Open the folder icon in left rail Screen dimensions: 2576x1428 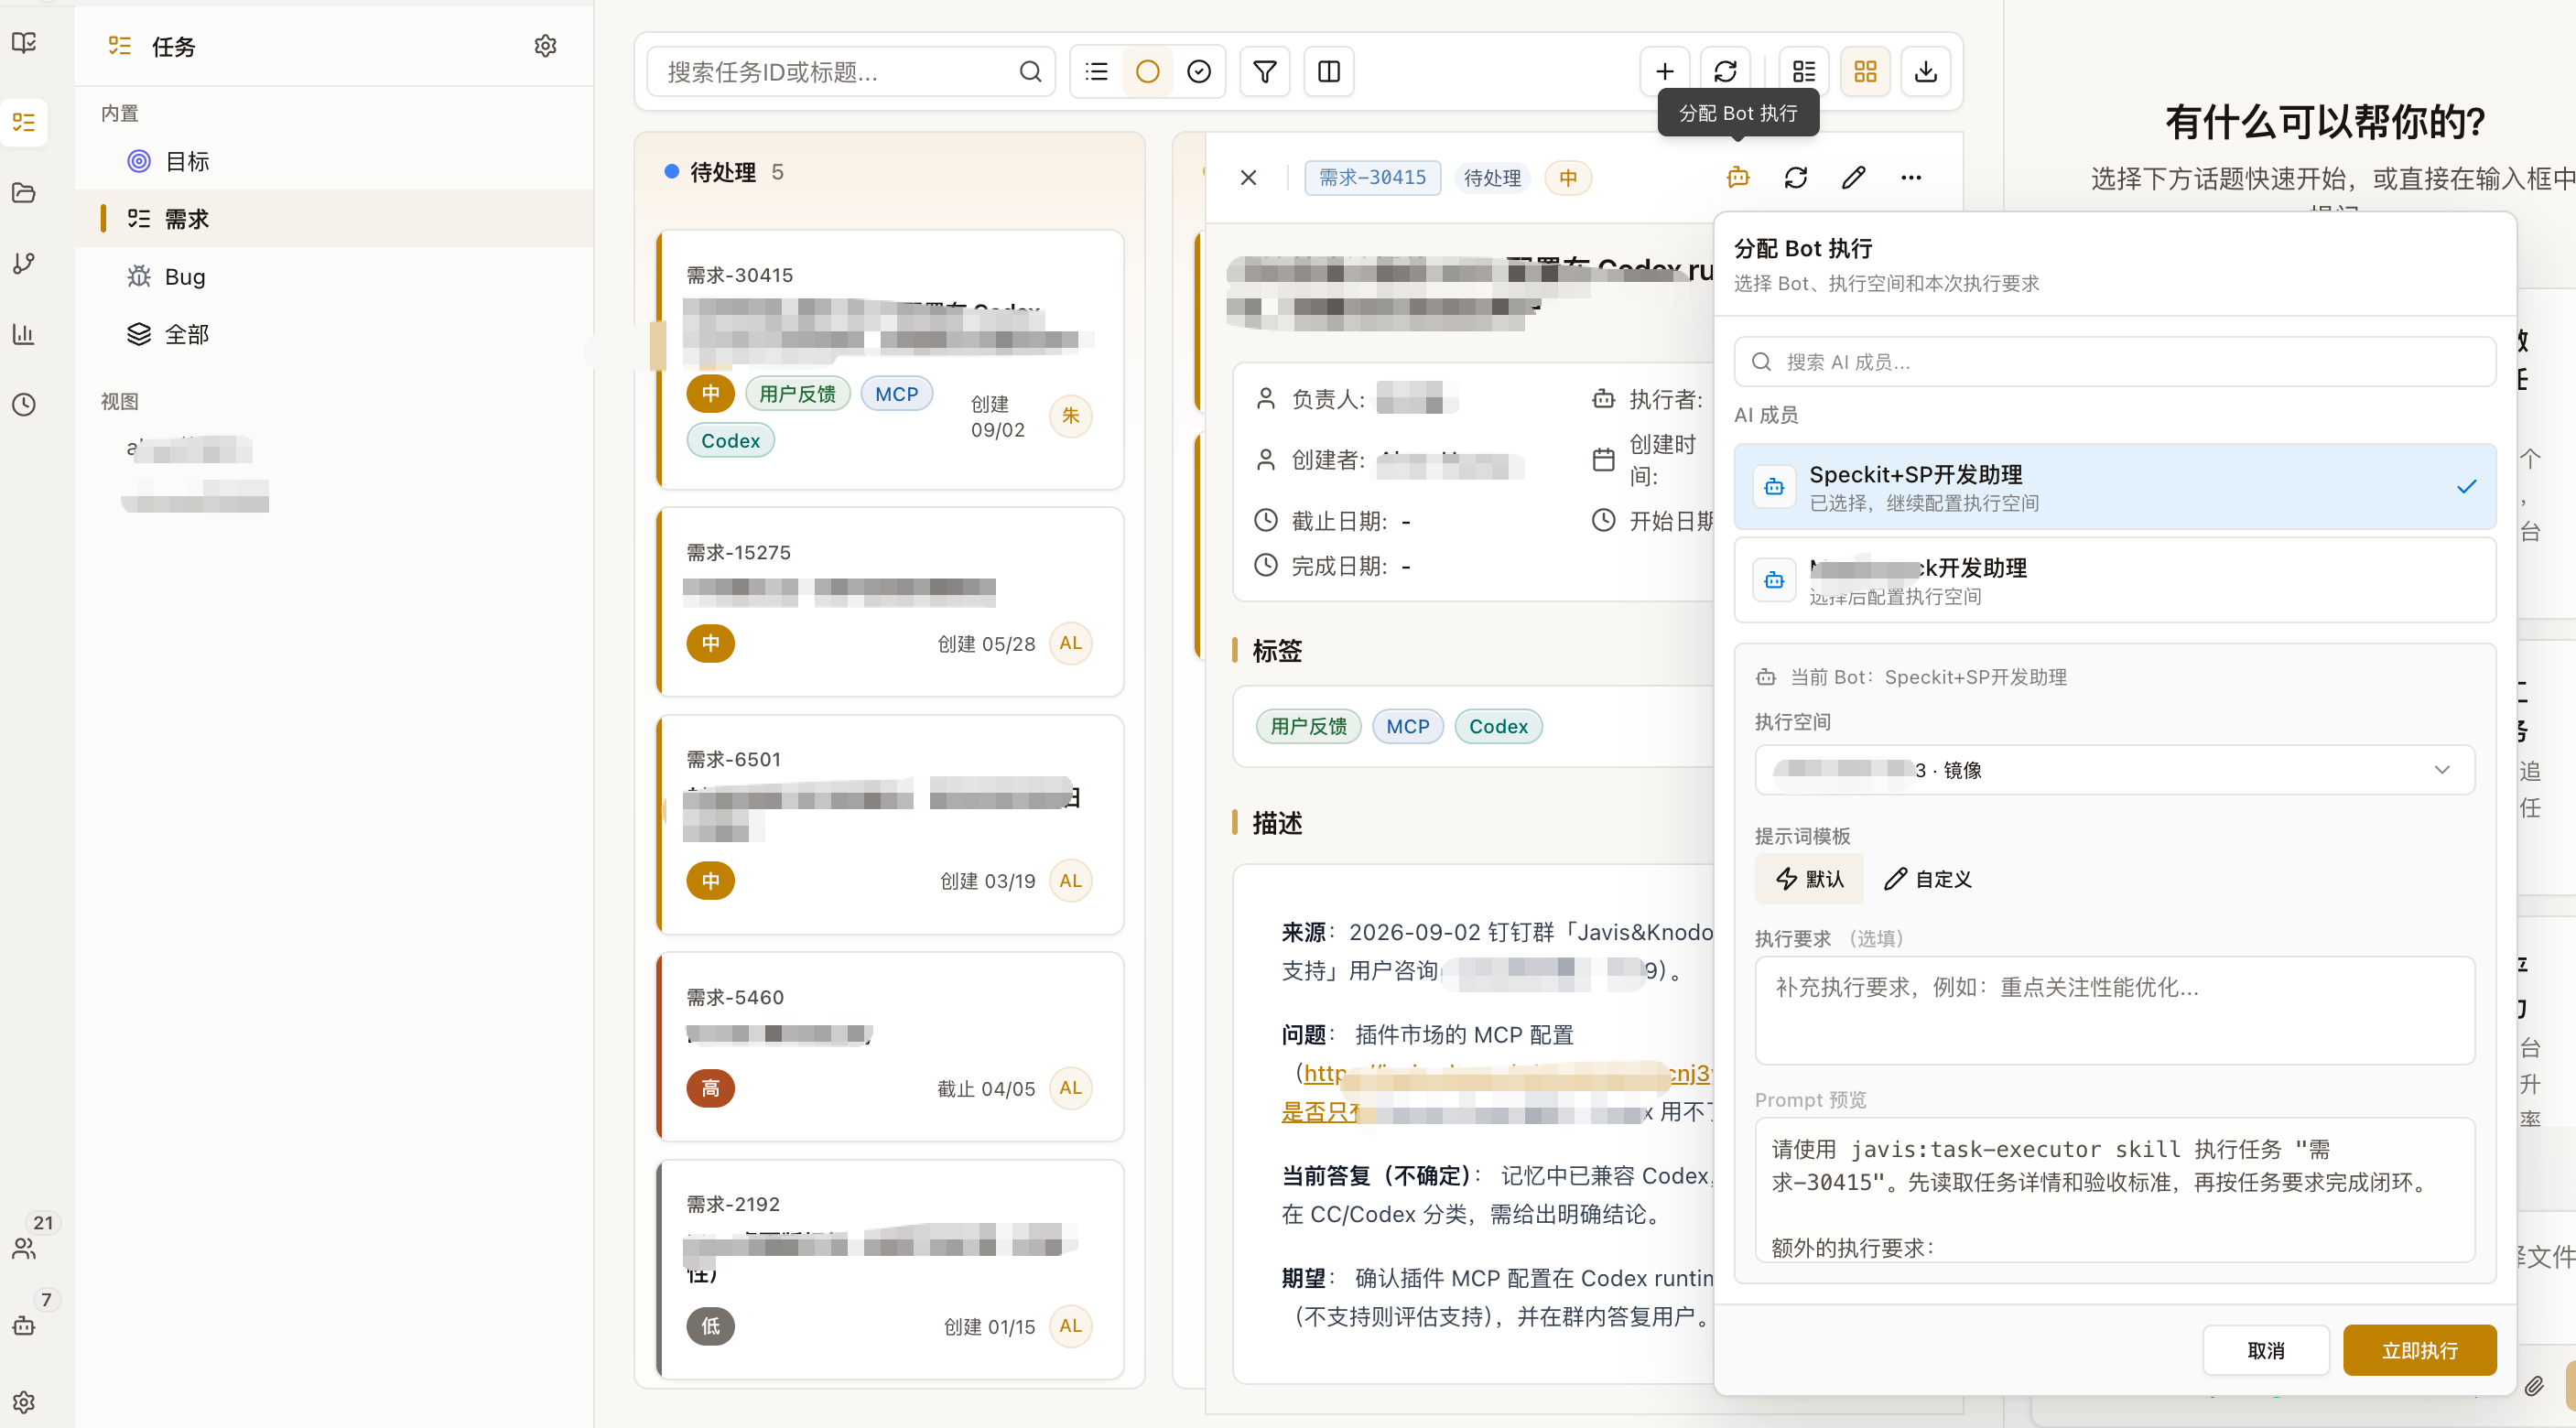tap(24, 192)
